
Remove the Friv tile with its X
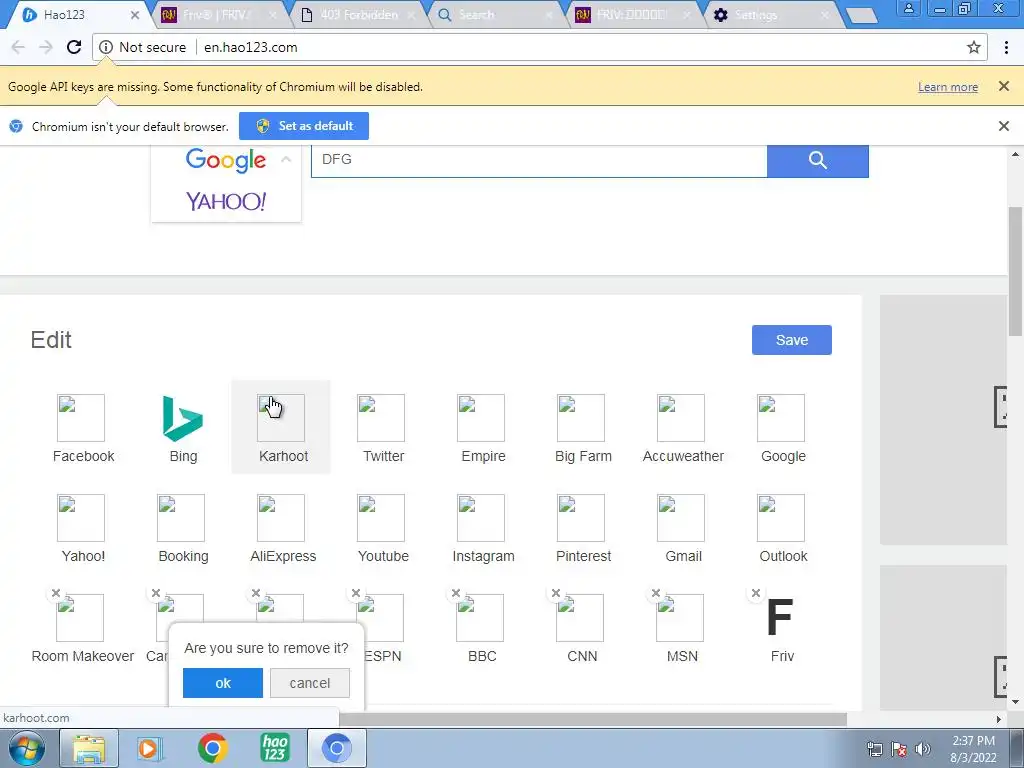coord(755,593)
